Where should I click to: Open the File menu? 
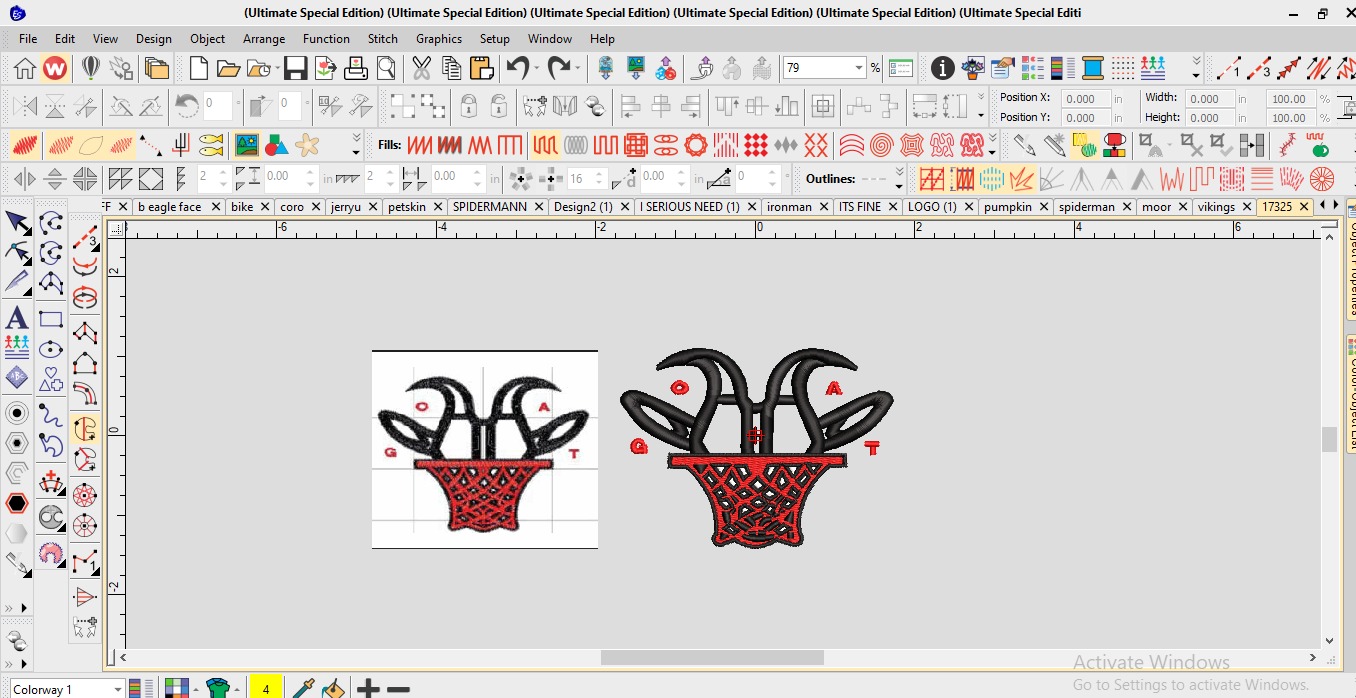[x=28, y=38]
